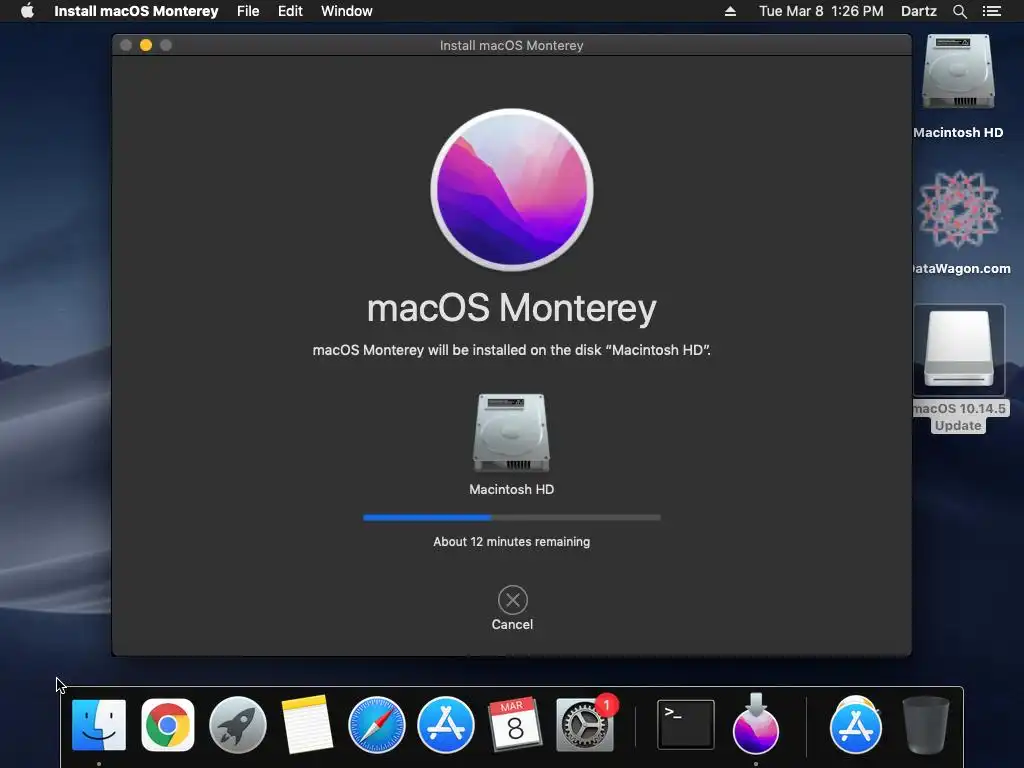The image size is (1024, 768).
Task: Open Launchpad rocket icon in the Dock
Action: [x=238, y=725]
